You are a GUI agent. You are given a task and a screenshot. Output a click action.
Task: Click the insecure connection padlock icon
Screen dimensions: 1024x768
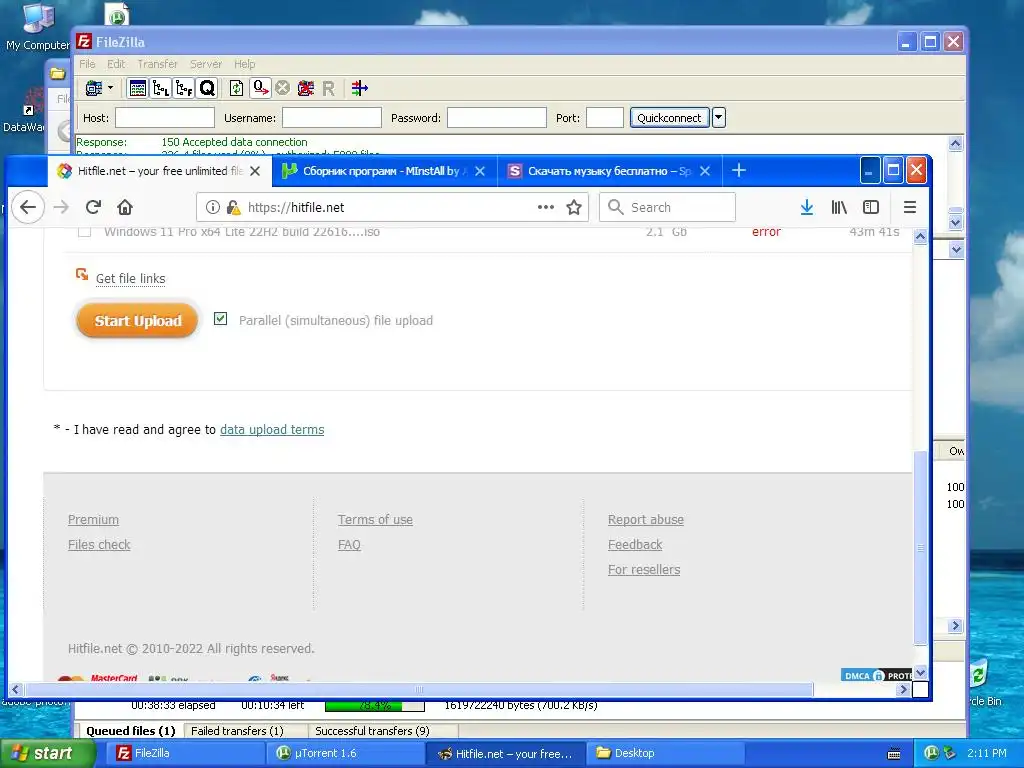[x=233, y=207]
